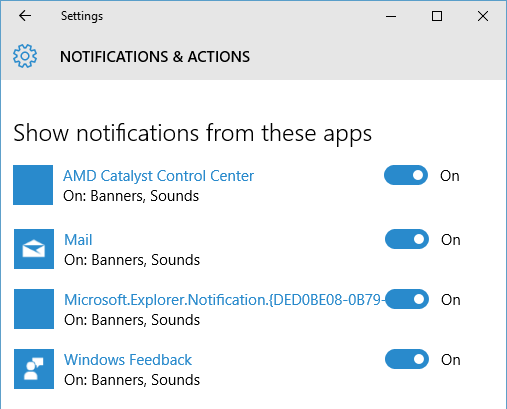Click the NOTIFICATIONS & ACTIONS header
The height and width of the screenshot is (409, 507).
tap(155, 57)
